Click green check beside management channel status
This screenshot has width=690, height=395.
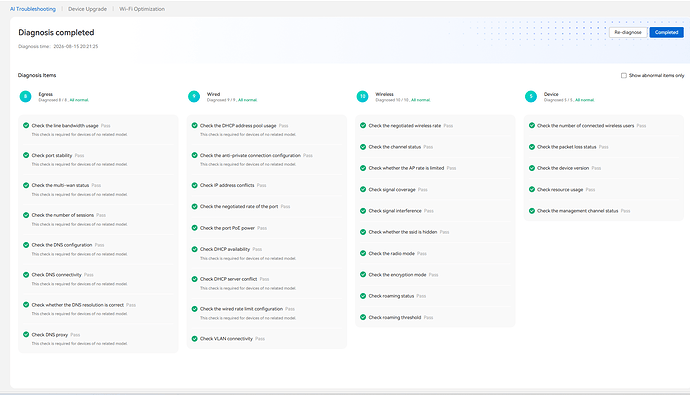click(x=532, y=211)
